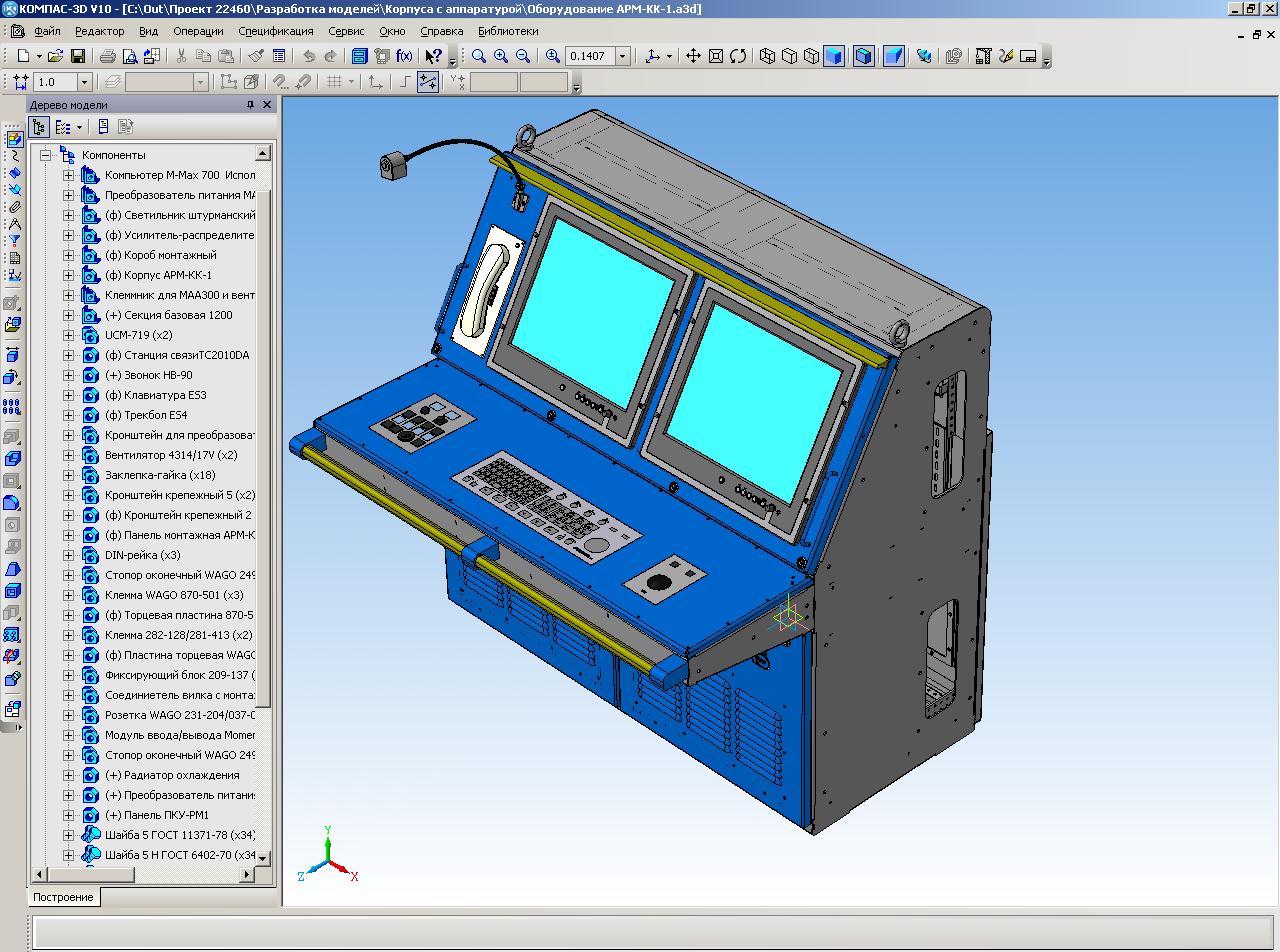
Task: Click the Zoom In magnifier icon
Action: (501, 56)
